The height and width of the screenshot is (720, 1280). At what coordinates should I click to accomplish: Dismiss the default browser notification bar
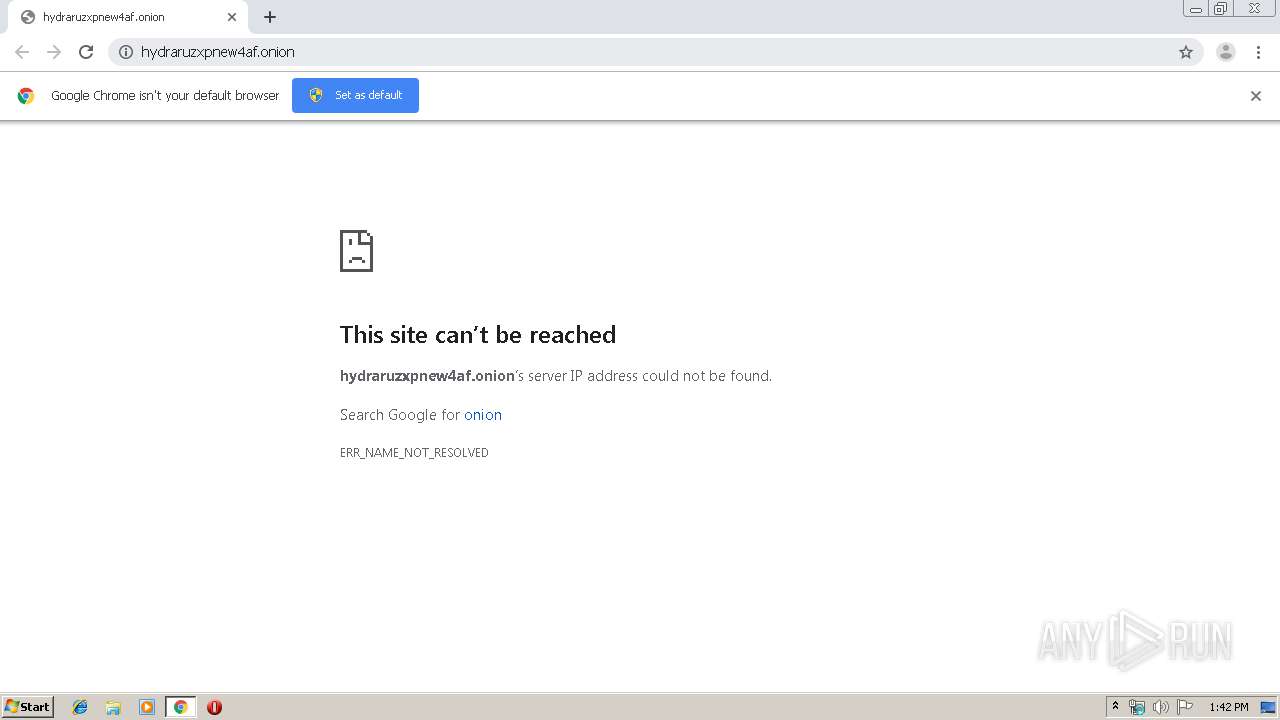tap(1256, 96)
